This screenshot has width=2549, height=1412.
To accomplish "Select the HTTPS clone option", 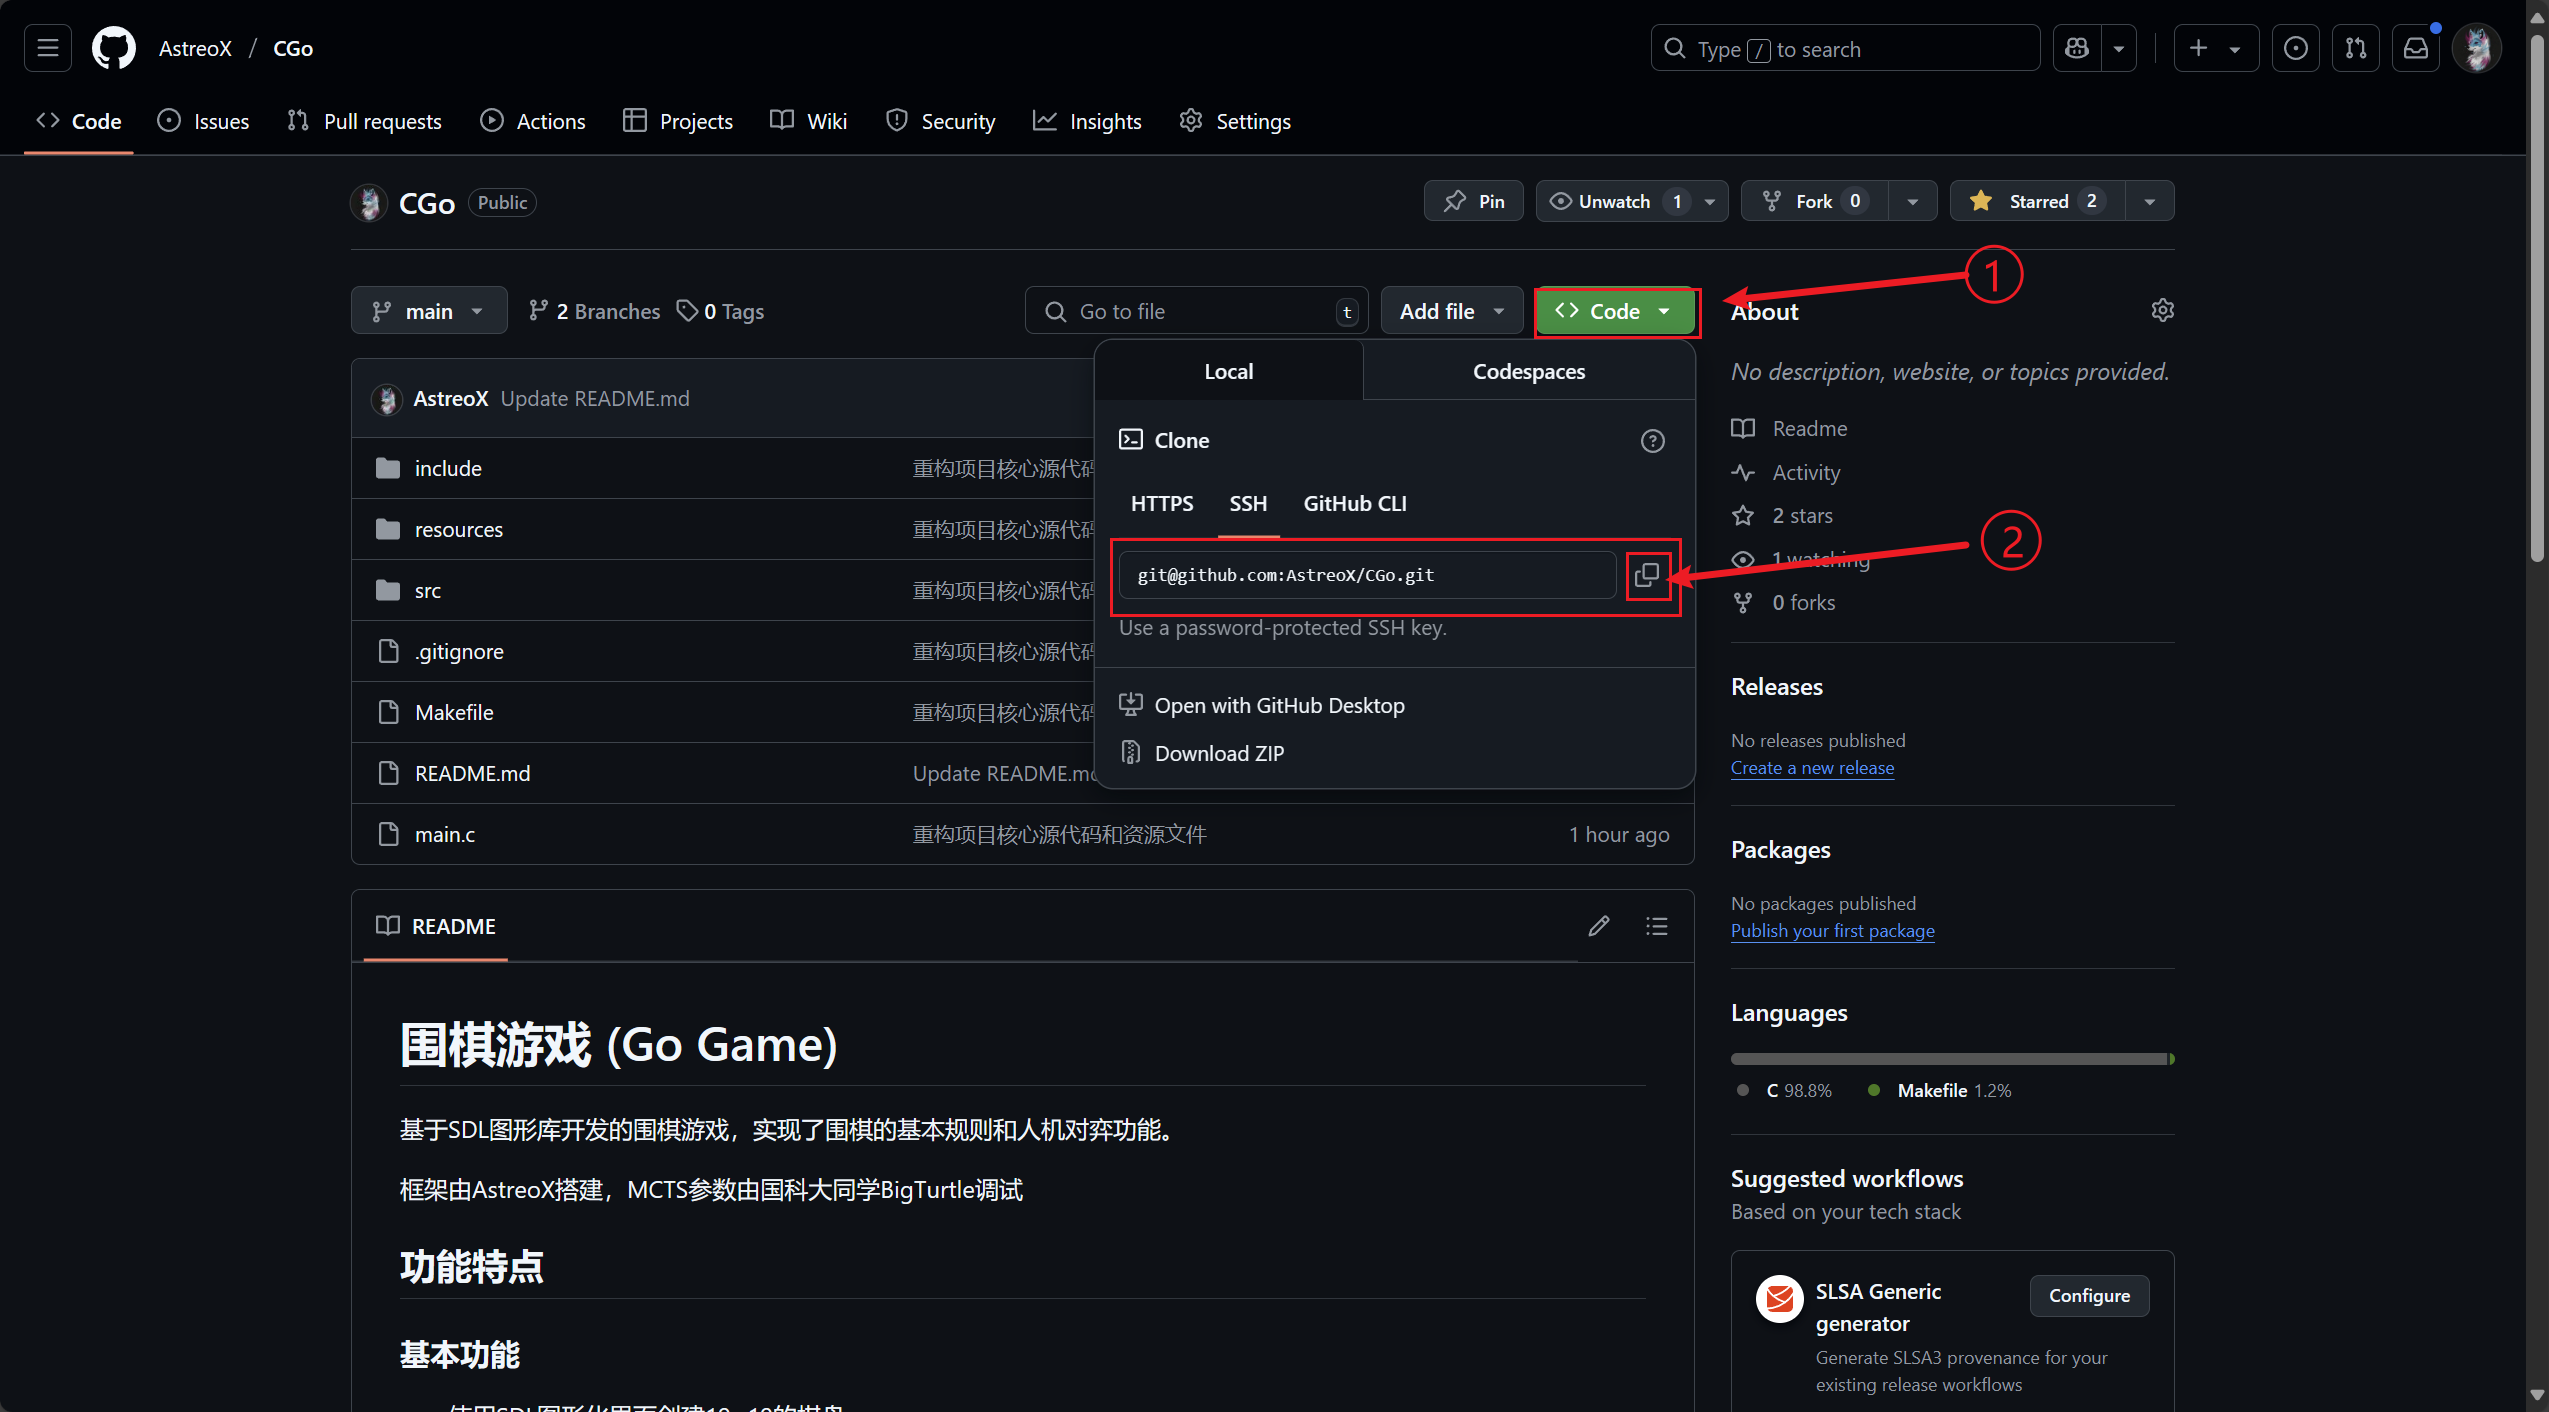I will (x=1162, y=503).
